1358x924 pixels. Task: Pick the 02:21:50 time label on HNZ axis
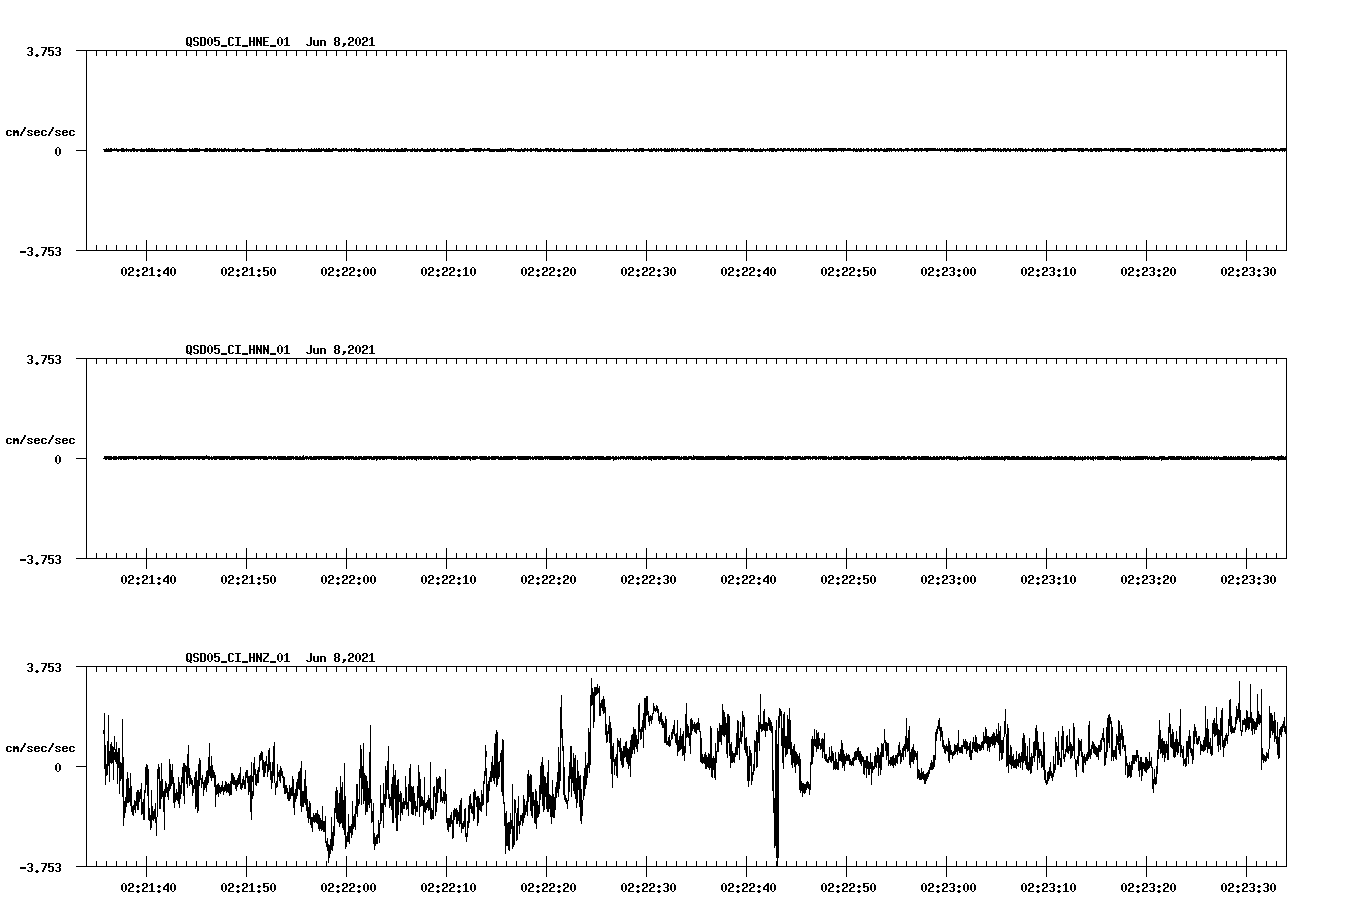pos(248,888)
